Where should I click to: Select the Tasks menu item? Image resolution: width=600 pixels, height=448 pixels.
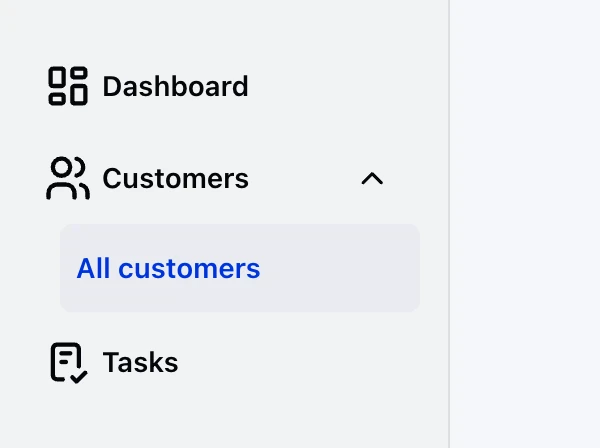(x=140, y=362)
